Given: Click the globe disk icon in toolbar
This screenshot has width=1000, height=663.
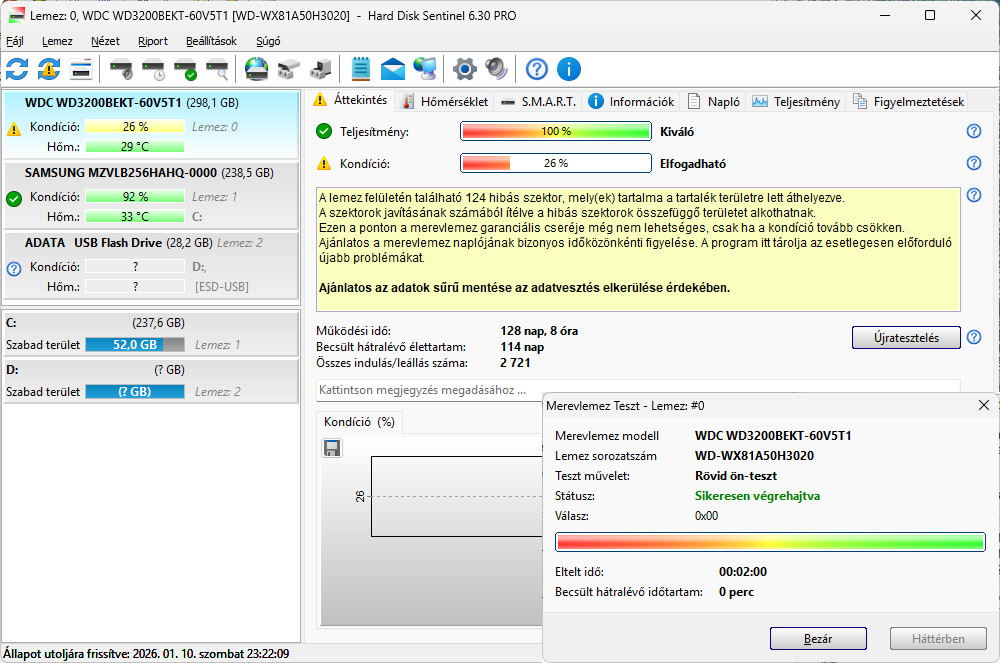Looking at the screenshot, I should tap(256, 69).
